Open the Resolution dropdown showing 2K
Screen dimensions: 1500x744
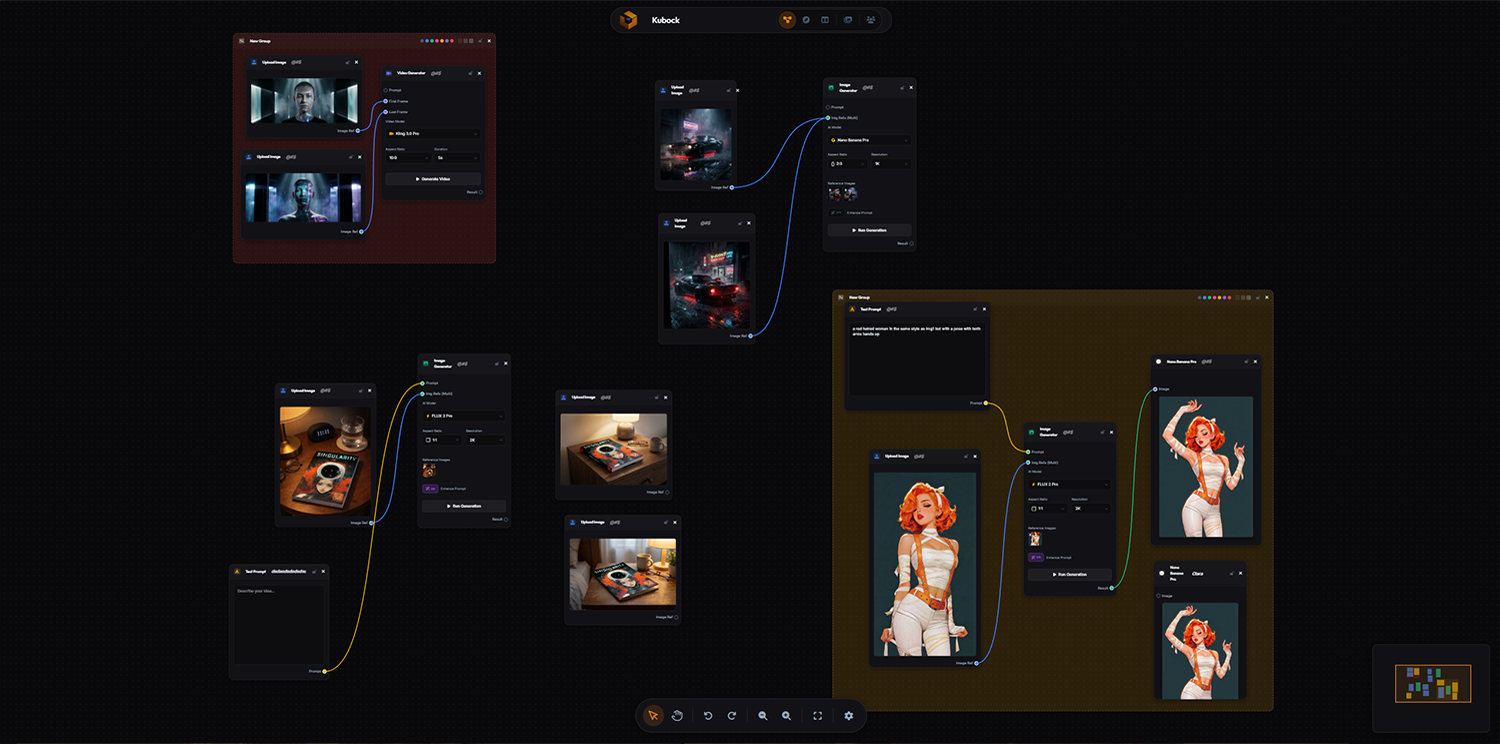pos(484,440)
